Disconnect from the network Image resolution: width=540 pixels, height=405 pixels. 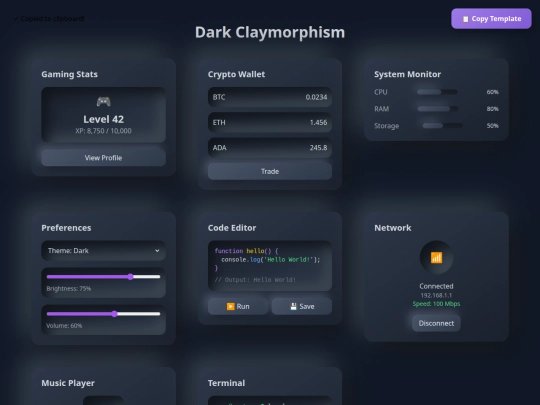coord(436,323)
